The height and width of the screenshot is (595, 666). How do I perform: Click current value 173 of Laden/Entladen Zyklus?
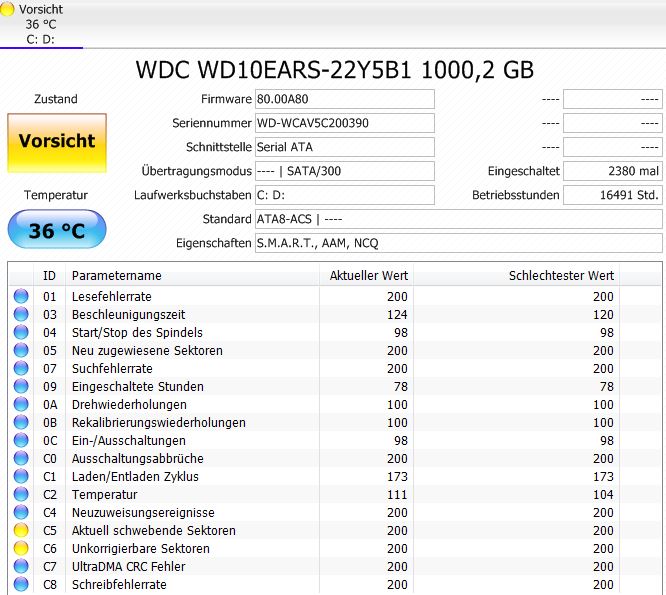pos(397,477)
